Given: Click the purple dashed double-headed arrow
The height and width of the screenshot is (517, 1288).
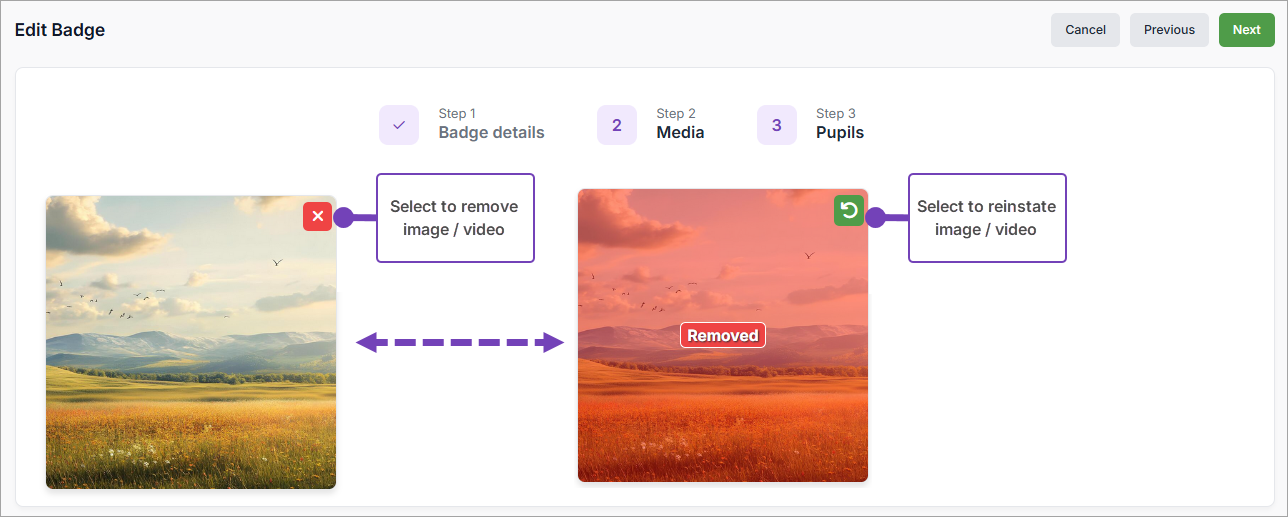Looking at the screenshot, I should pyautogui.click(x=460, y=343).
